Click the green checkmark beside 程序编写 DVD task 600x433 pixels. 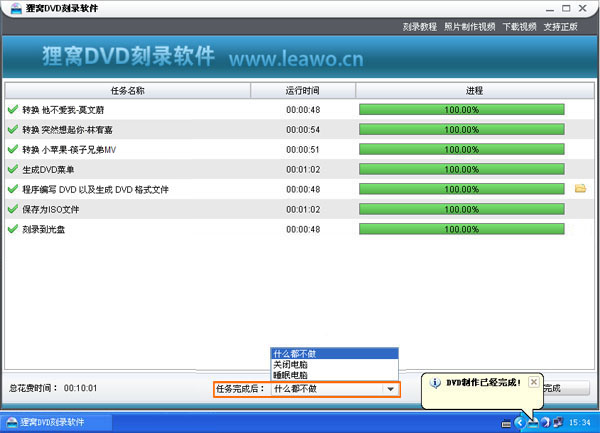[x=13, y=189]
